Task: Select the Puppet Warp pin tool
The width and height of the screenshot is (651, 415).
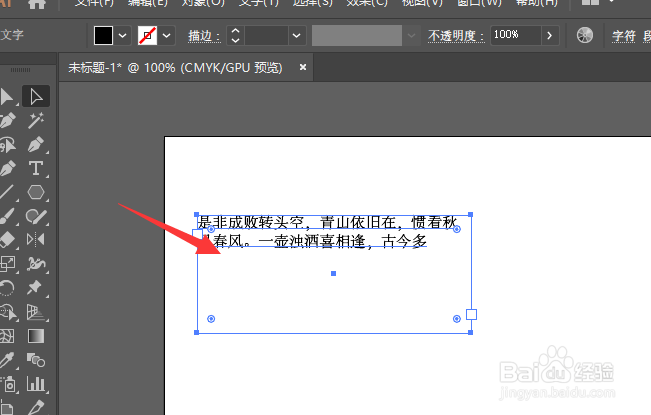Action: point(35,288)
